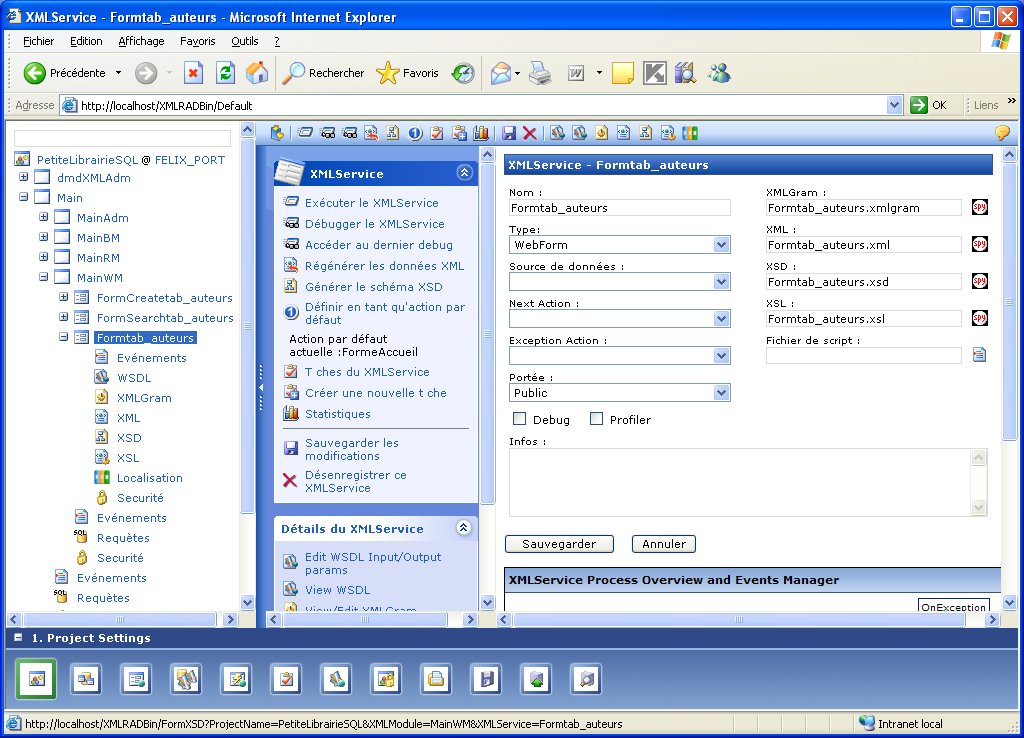Image resolution: width=1024 pixels, height=738 pixels.
Task: Collapse the XMLService panel chevron
Action: click(464, 173)
